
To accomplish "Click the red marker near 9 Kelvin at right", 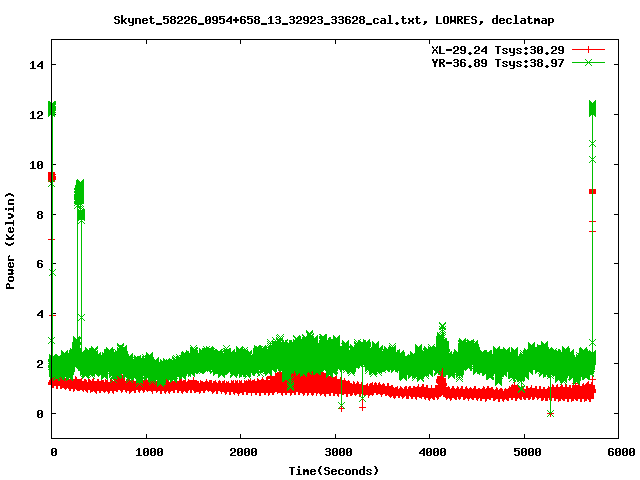I will click(592, 191).
